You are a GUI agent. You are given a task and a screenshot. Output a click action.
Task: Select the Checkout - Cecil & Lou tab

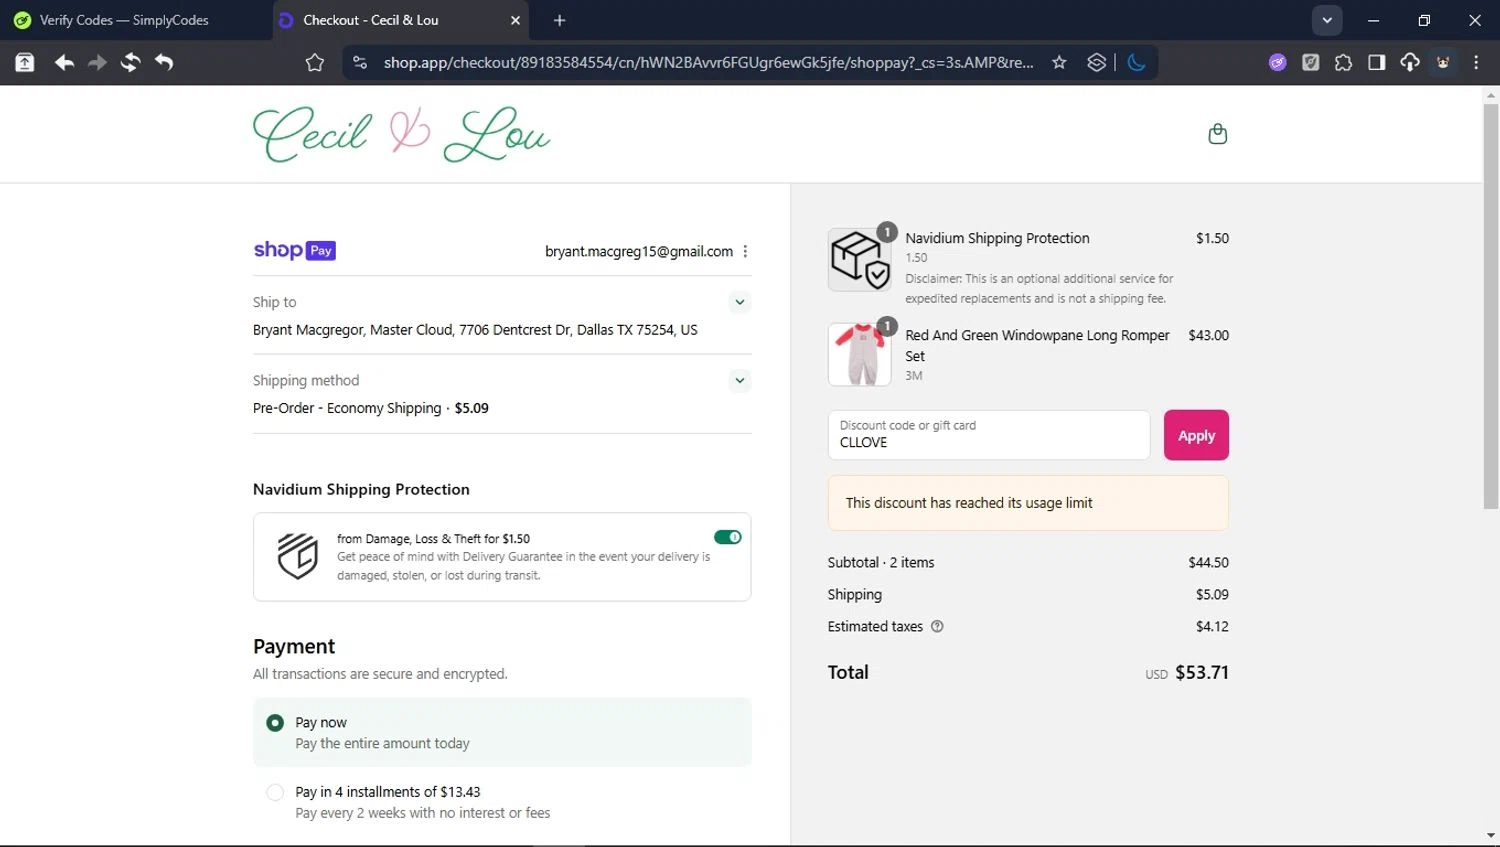tap(400, 20)
